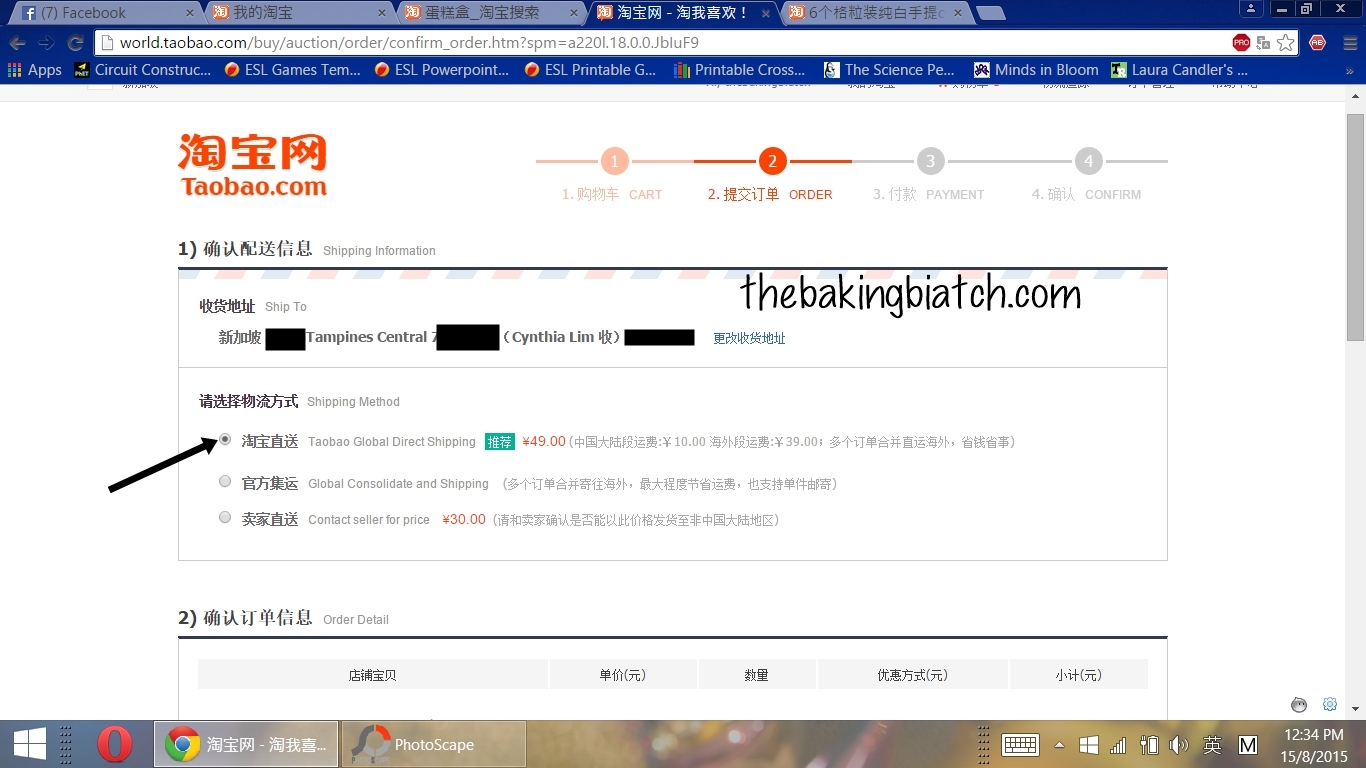Select Contact seller for price option
This screenshot has width=1366, height=768.
[225, 517]
